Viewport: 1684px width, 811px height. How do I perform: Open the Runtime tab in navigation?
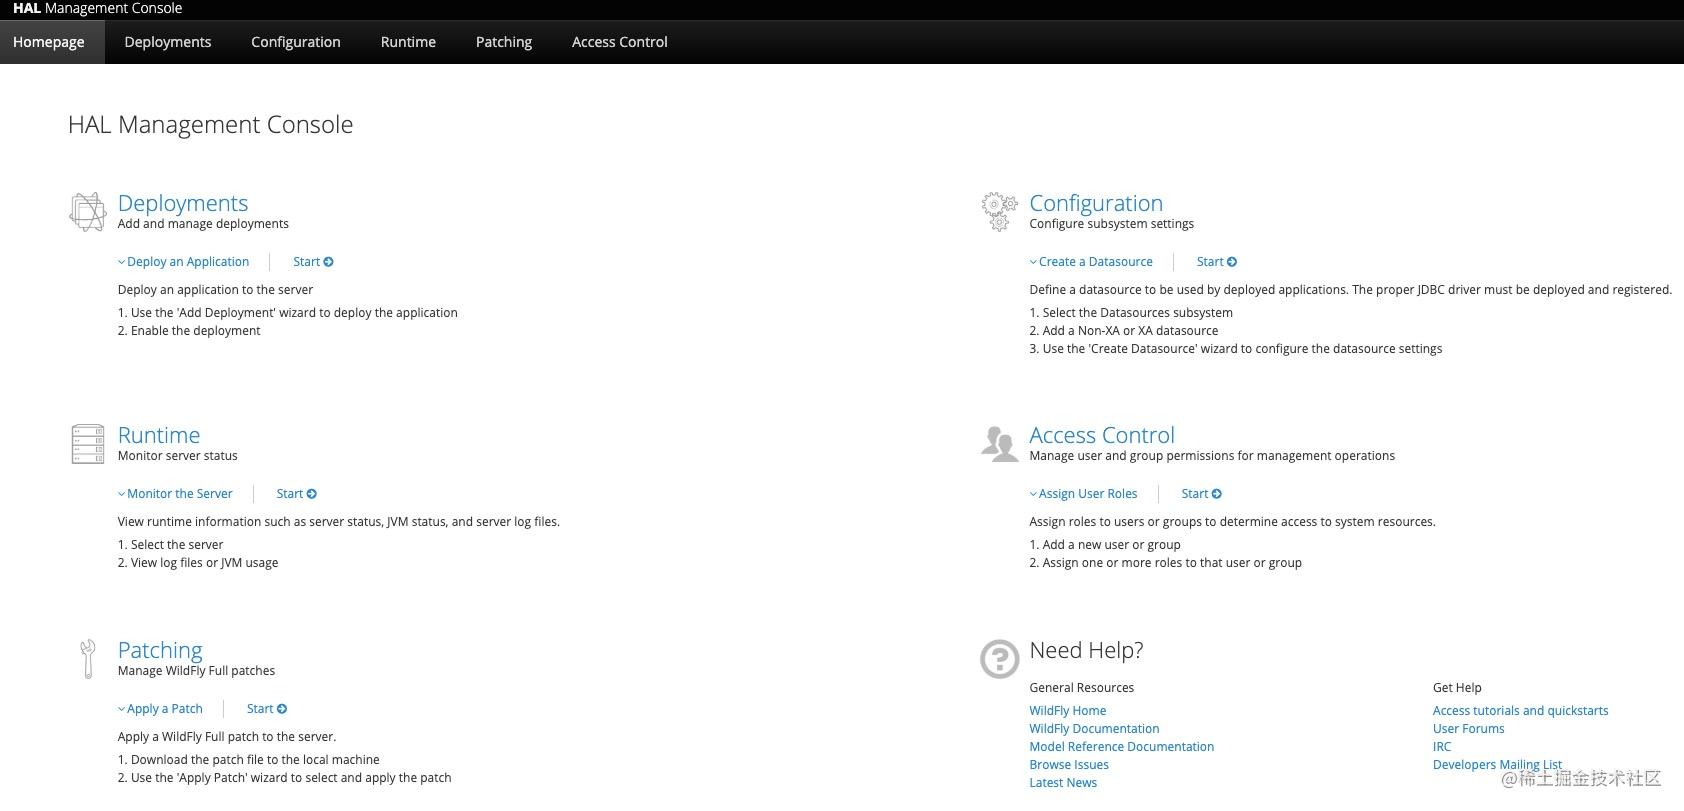tap(408, 42)
